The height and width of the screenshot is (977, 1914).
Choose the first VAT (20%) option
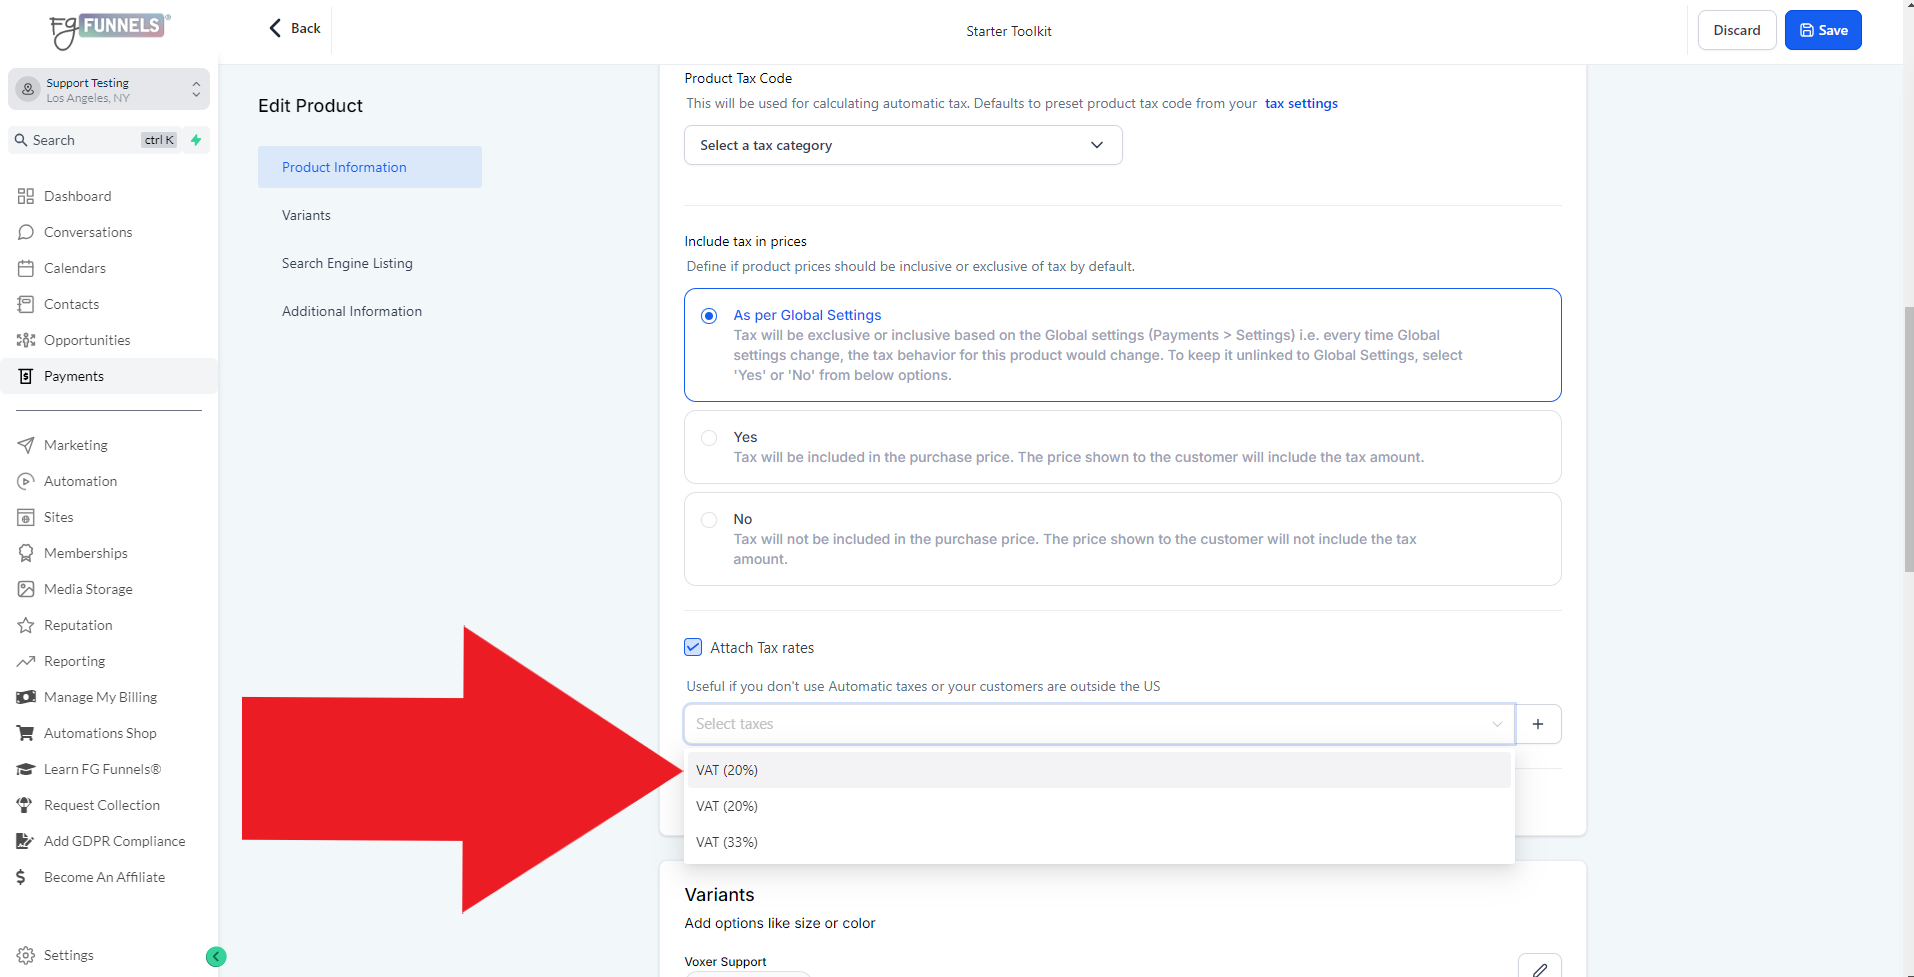pyautogui.click(x=1099, y=770)
